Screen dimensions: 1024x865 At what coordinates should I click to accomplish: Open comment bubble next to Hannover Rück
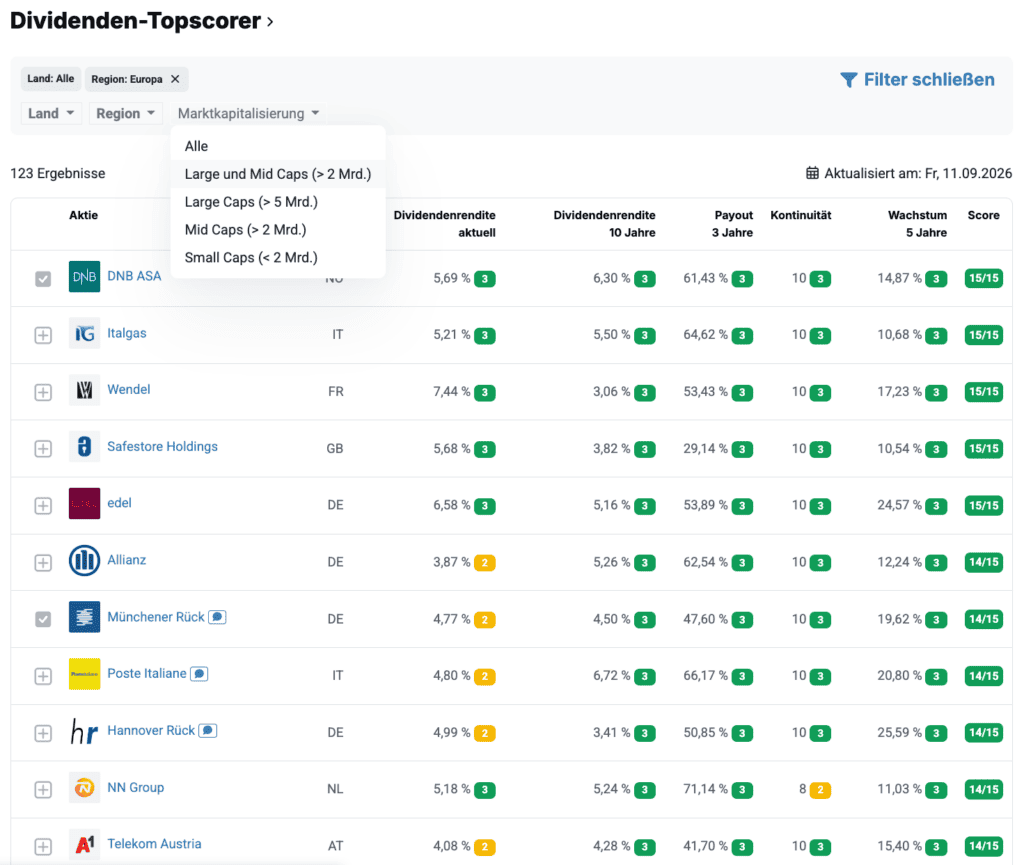click(x=208, y=731)
